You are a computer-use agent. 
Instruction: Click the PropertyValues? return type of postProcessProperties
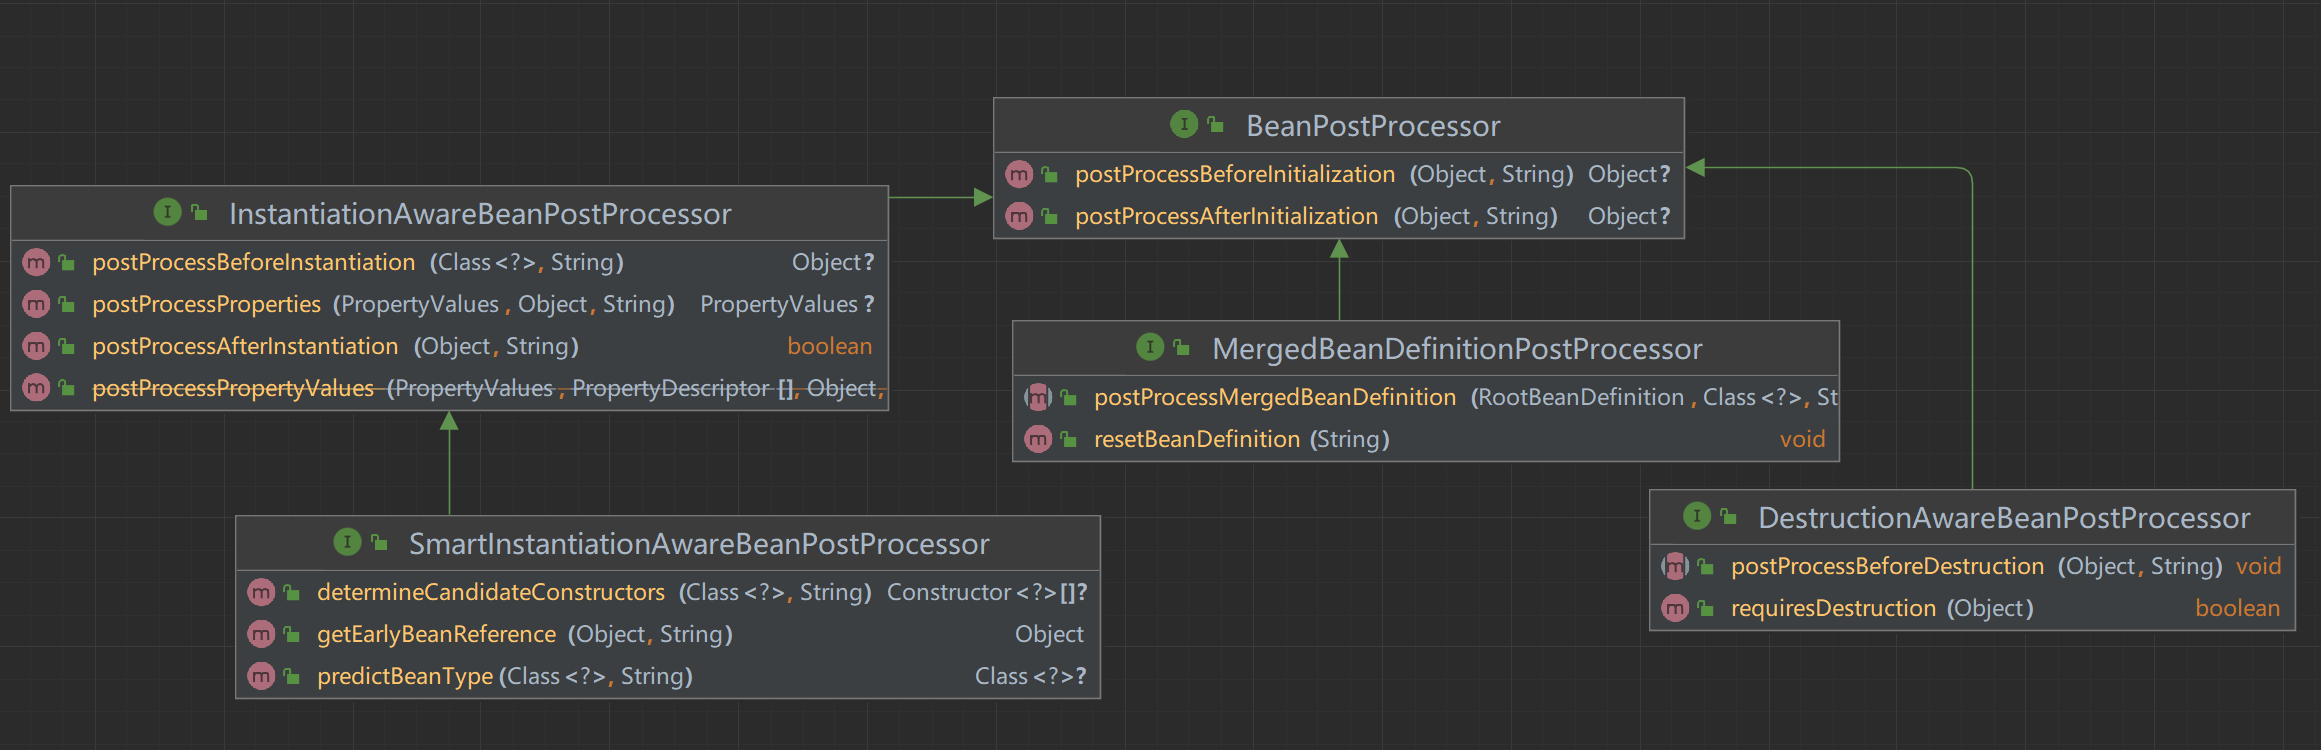click(787, 304)
